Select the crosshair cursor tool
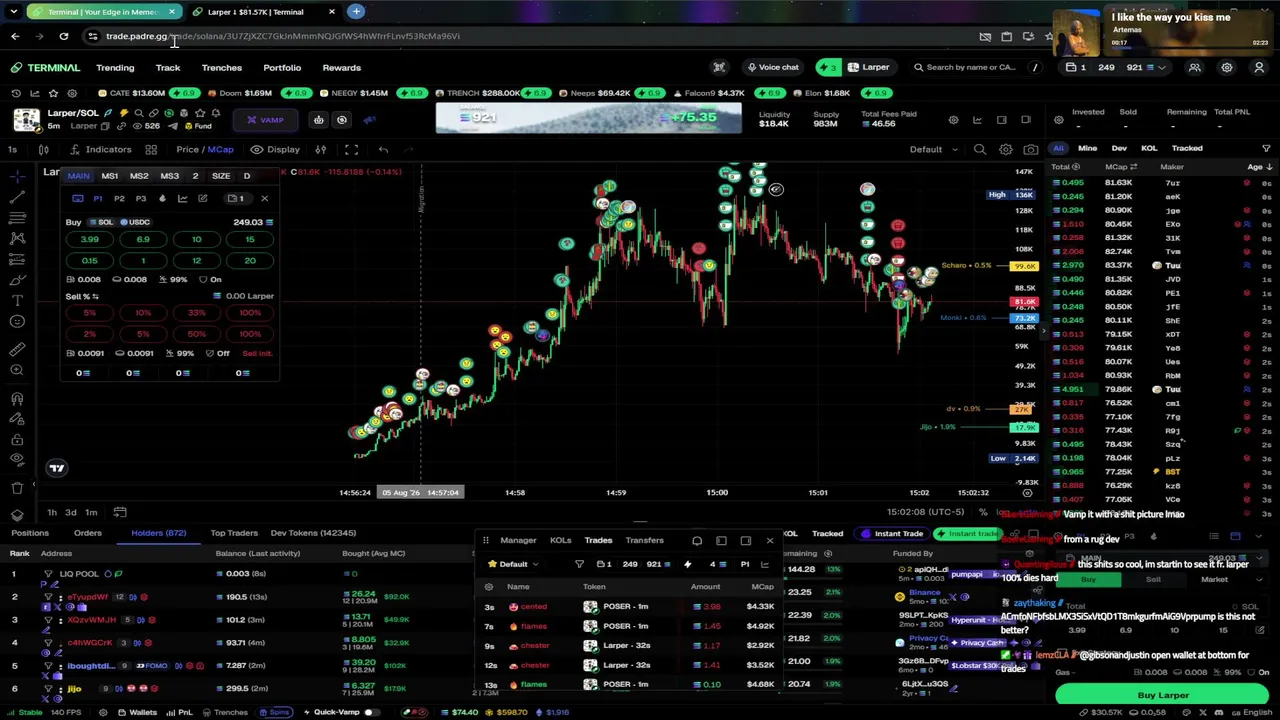Image resolution: width=1280 pixels, height=720 pixels. click(x=17, y=176)
